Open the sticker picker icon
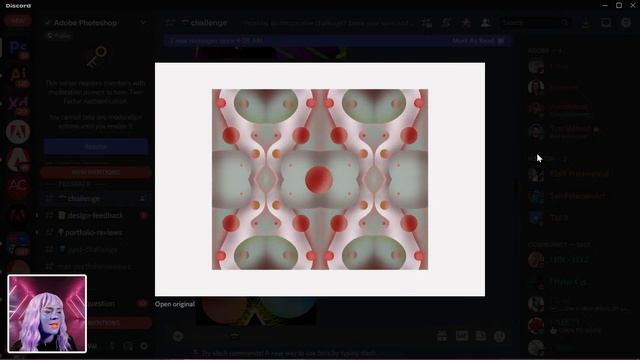640x360 pixels. point(481,336)
